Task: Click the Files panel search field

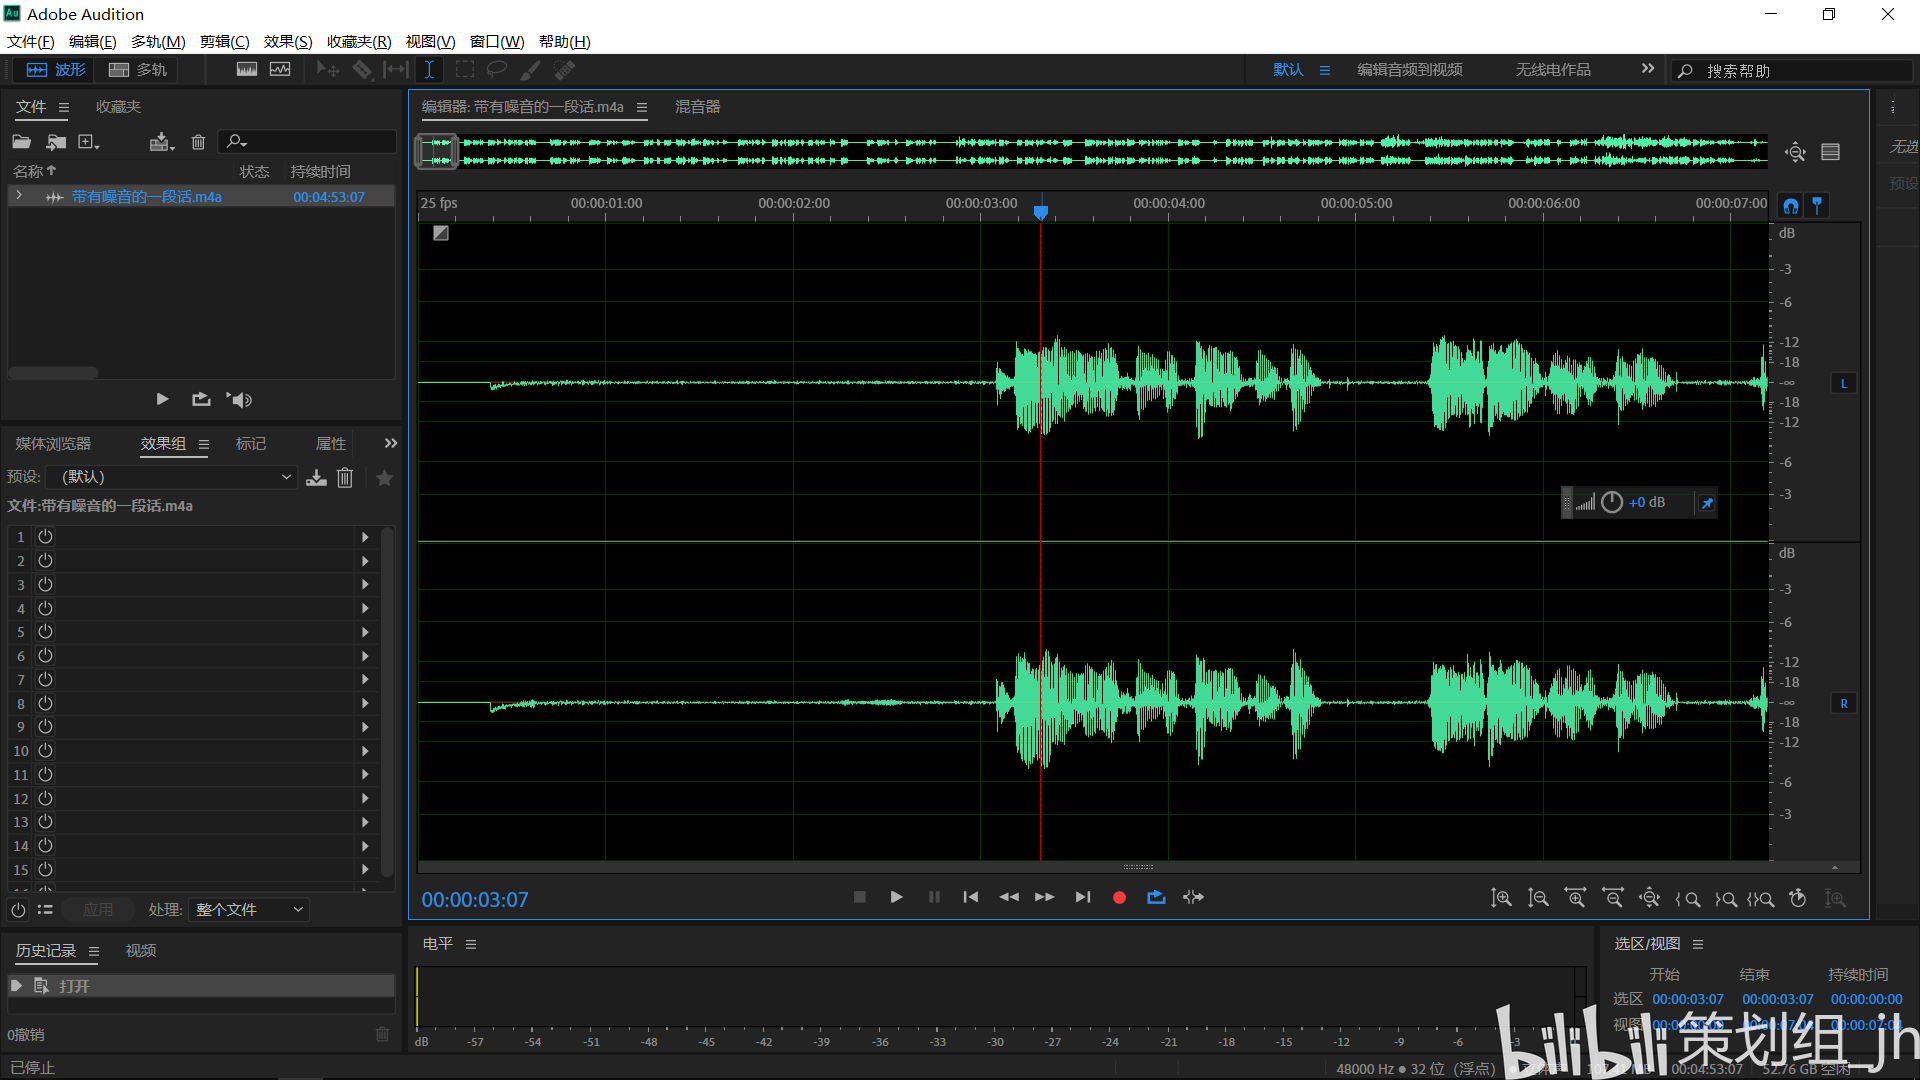Action: pyautogui.click(x=307, y=142)
